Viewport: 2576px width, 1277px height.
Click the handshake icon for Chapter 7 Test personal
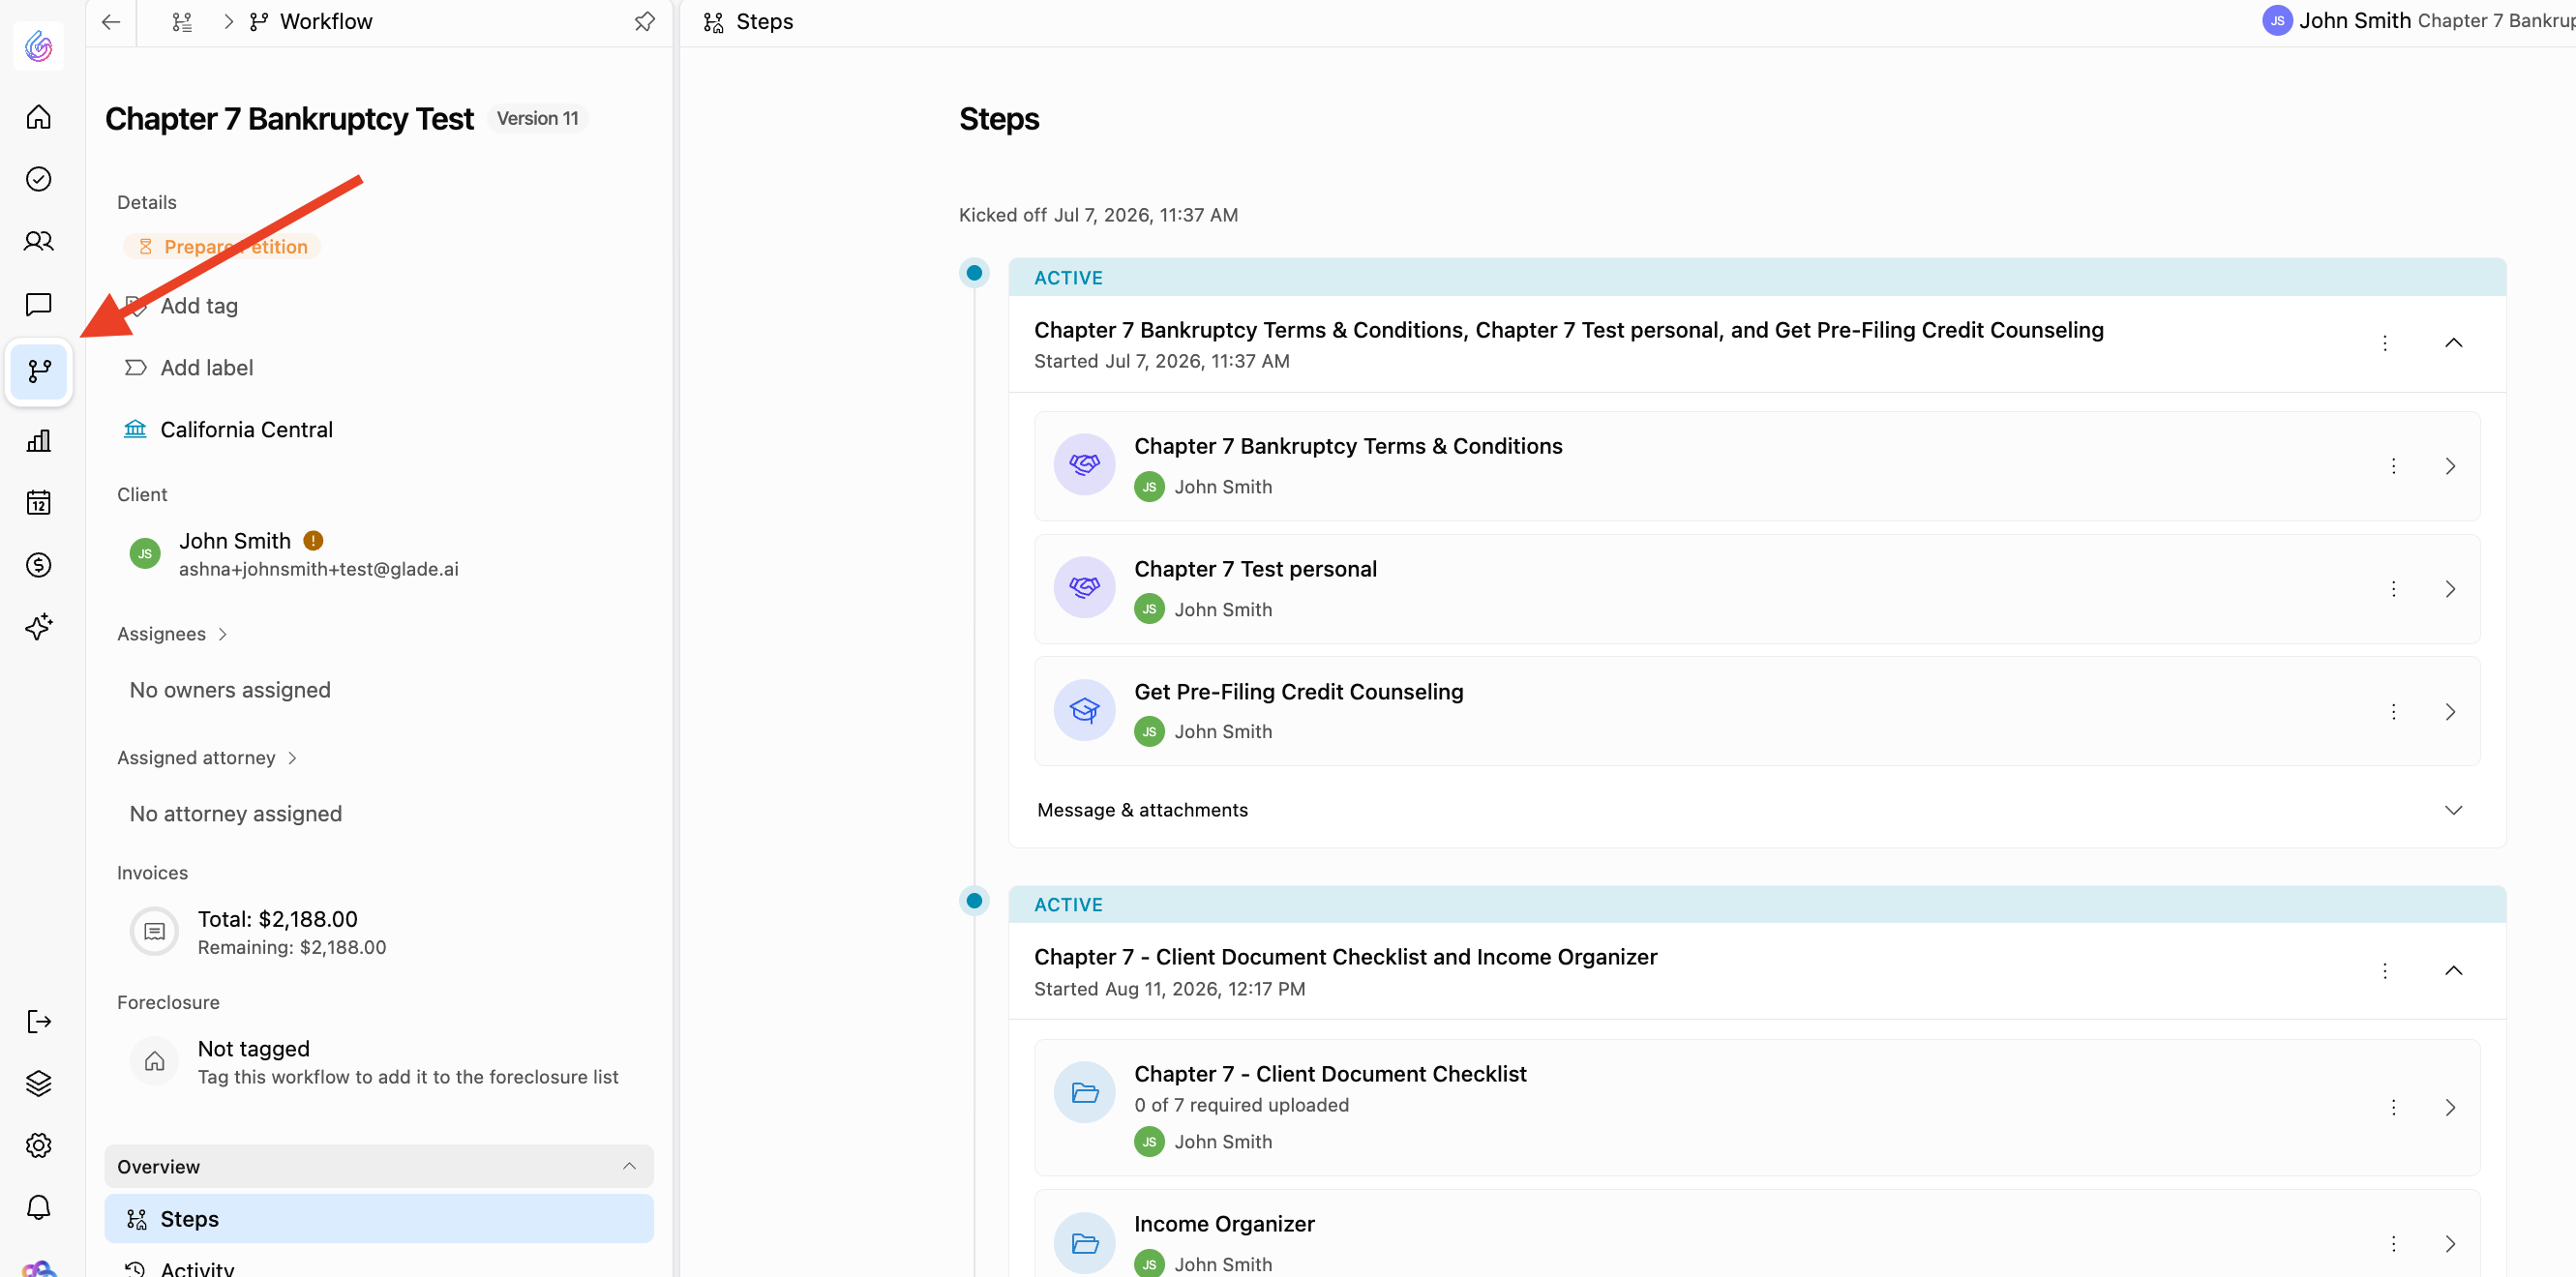coord(1084,587)
